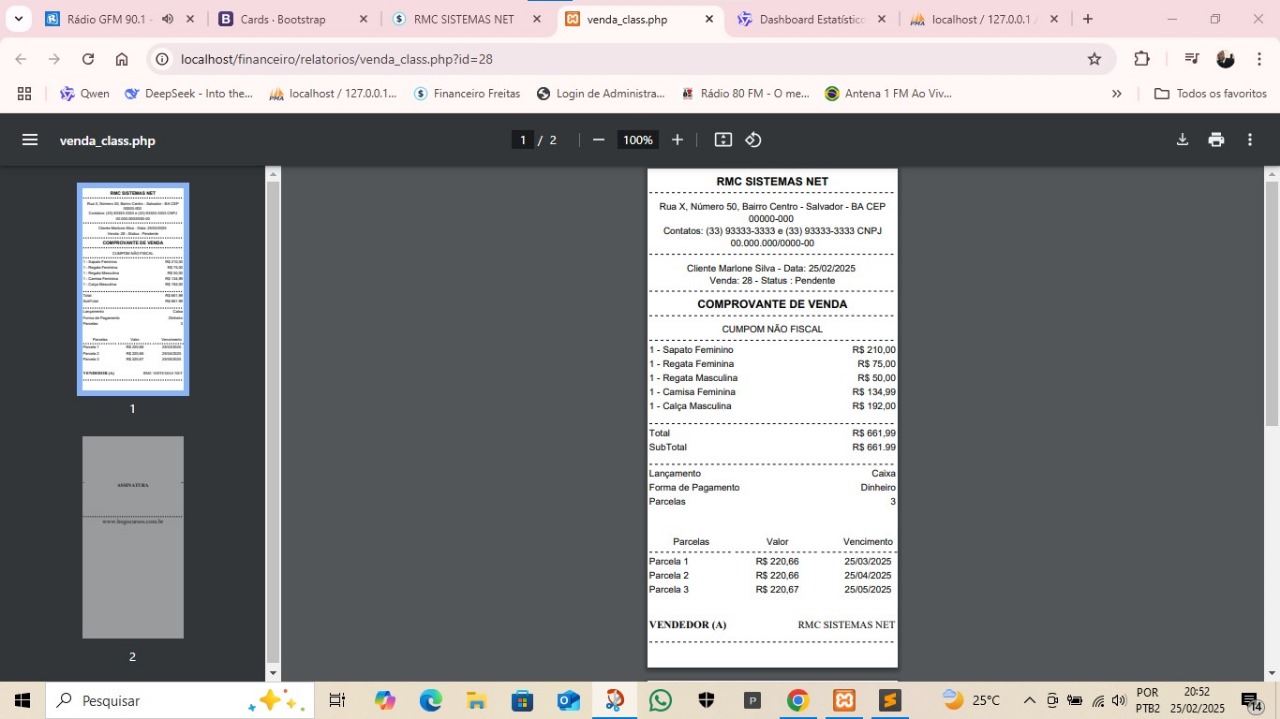Open the Todos os favoritos folder
Screen dimensions: 1280x719
[1210, 94]
